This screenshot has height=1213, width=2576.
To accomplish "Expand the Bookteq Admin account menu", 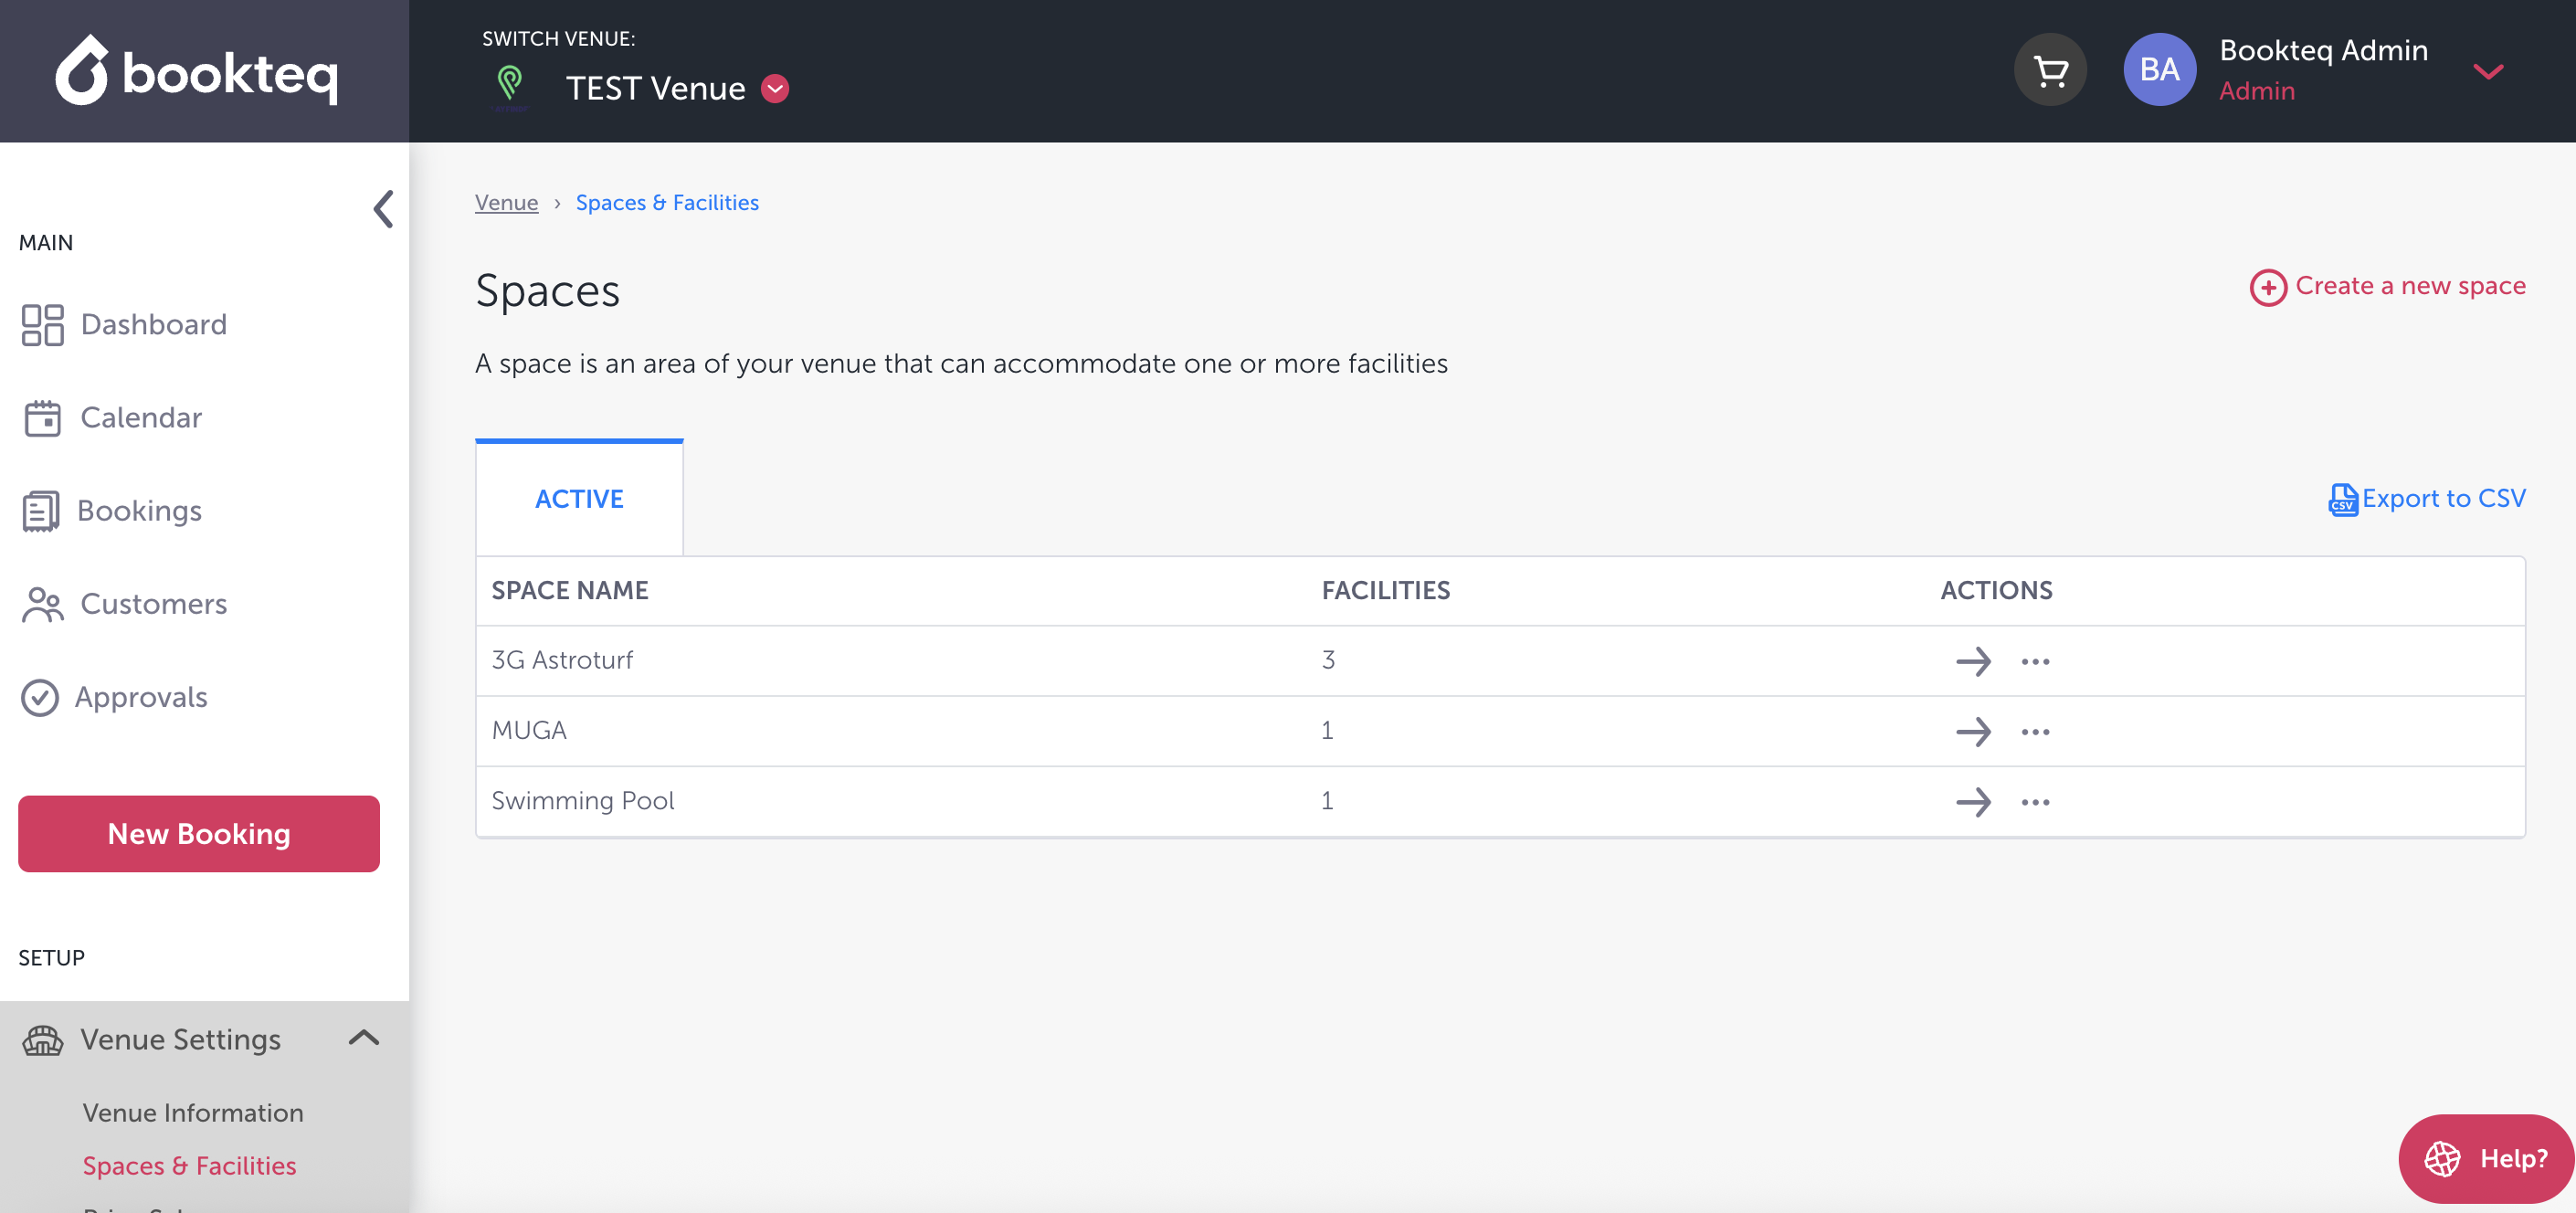I will pyautogui.click(x=2487, y=71).
